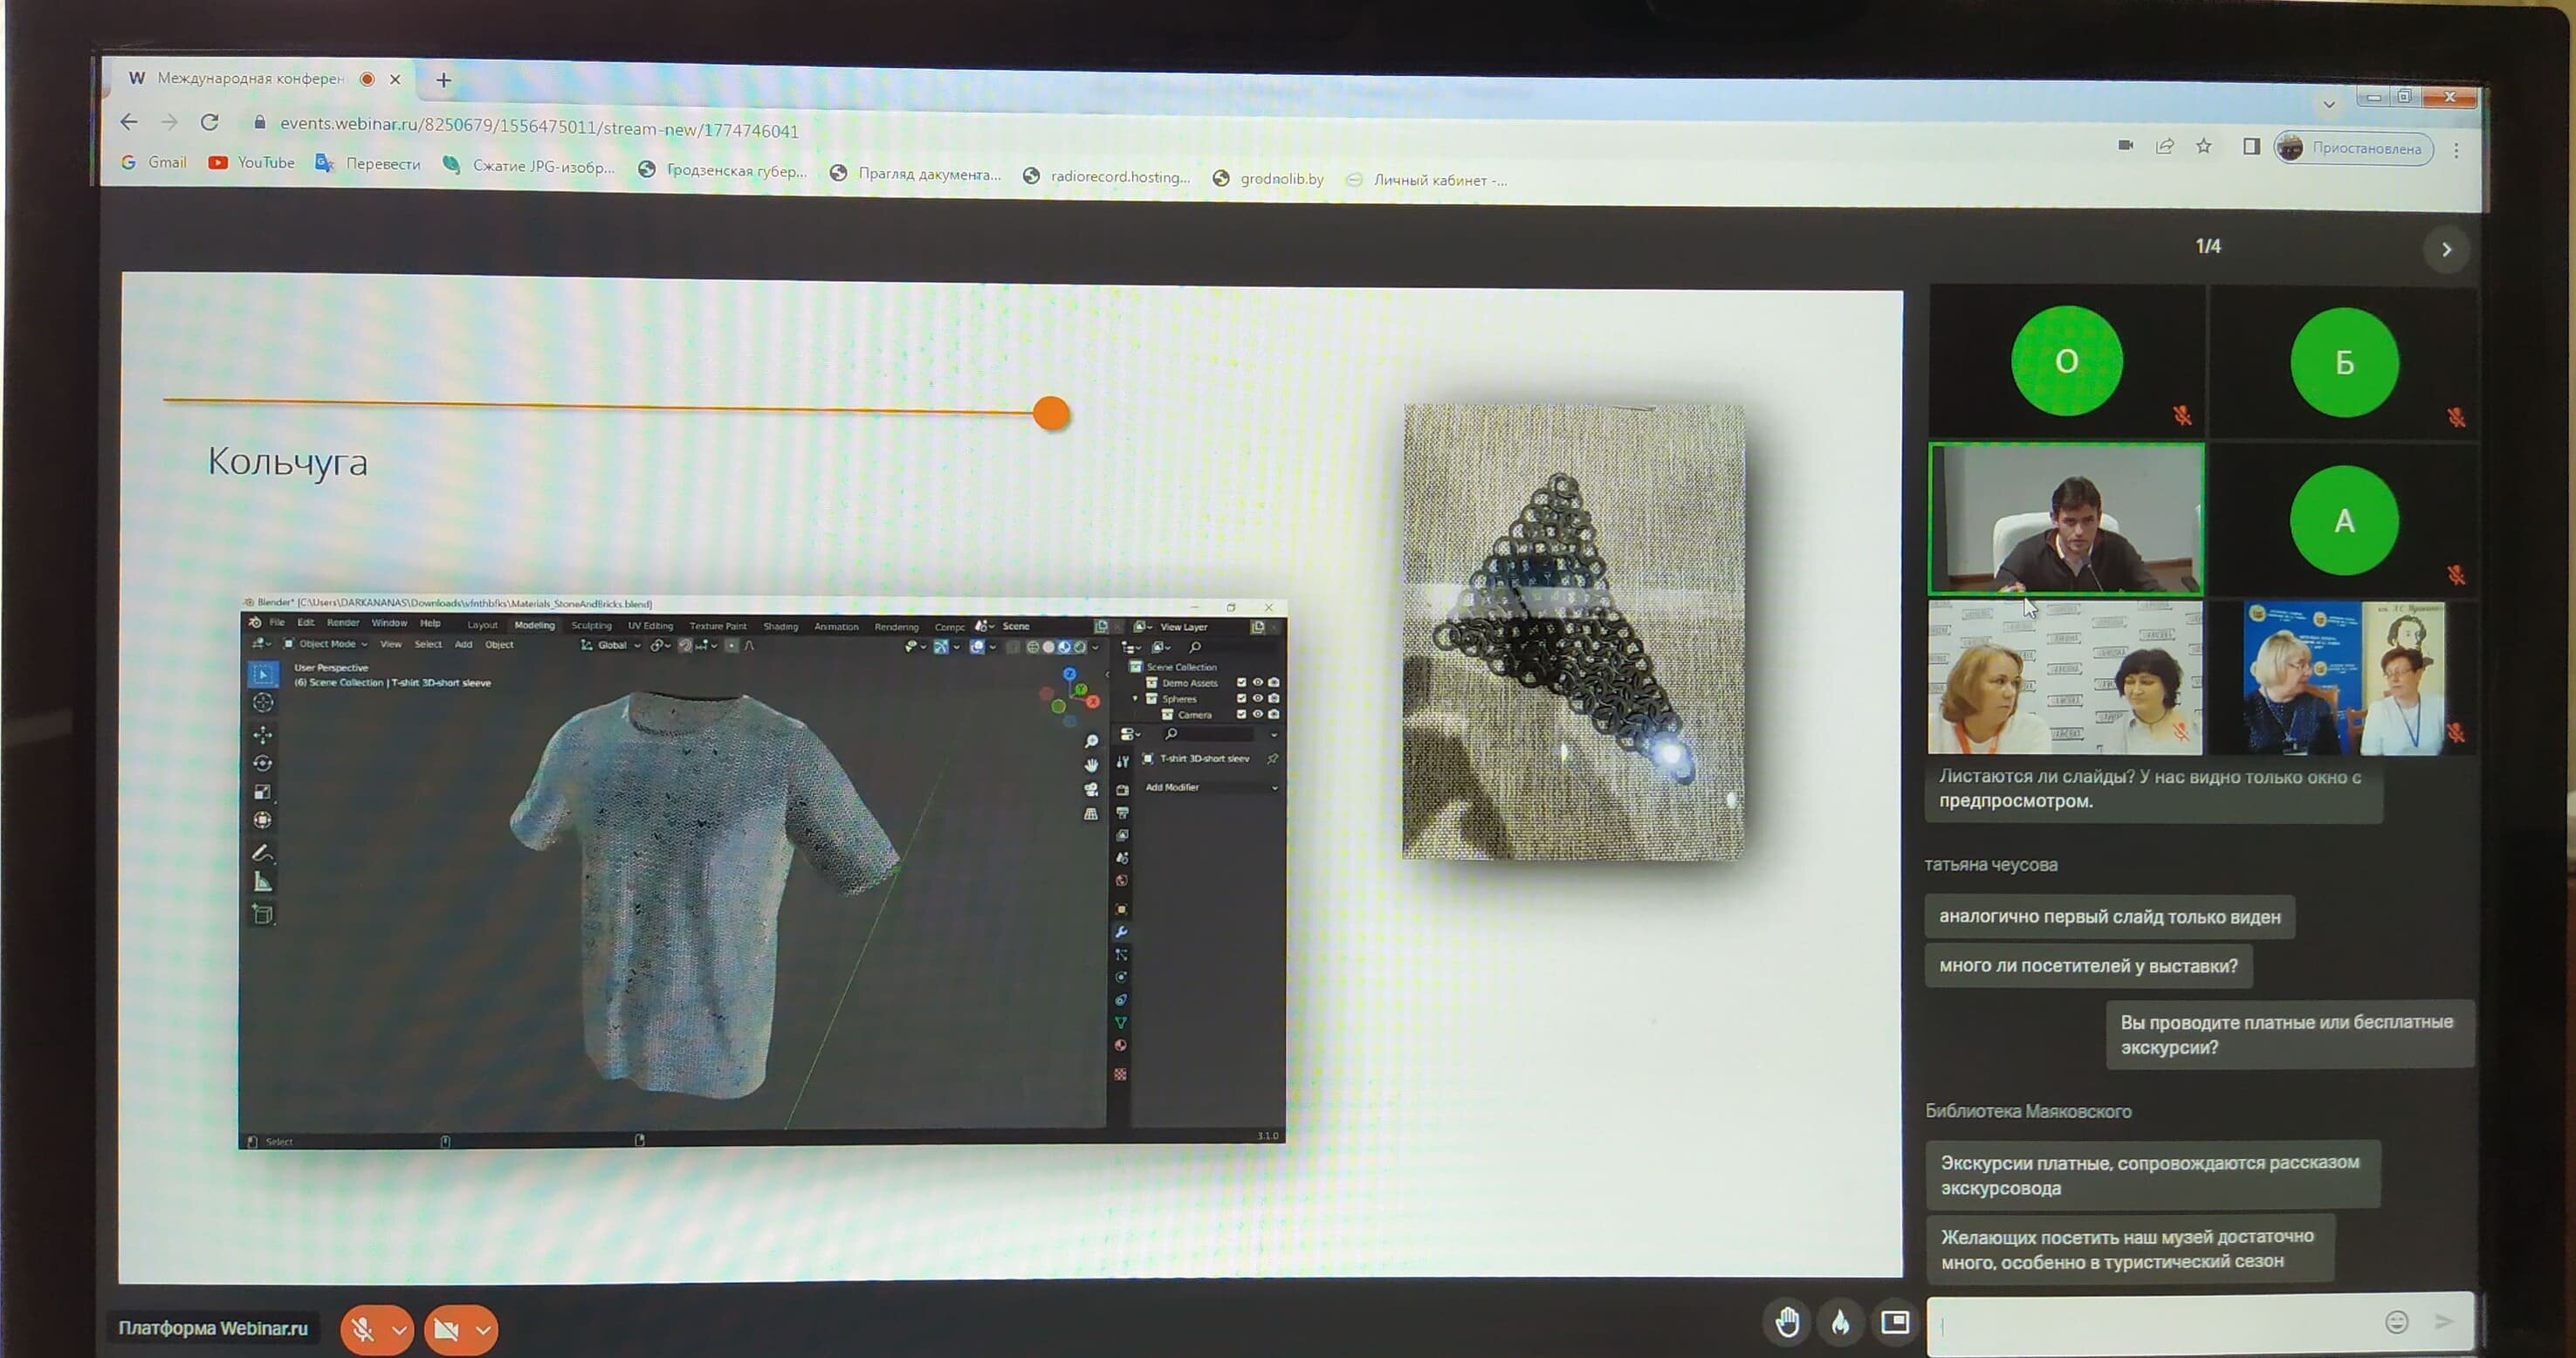
Task: Open the emoji picker in chat
Action: coord(2396,1322)
